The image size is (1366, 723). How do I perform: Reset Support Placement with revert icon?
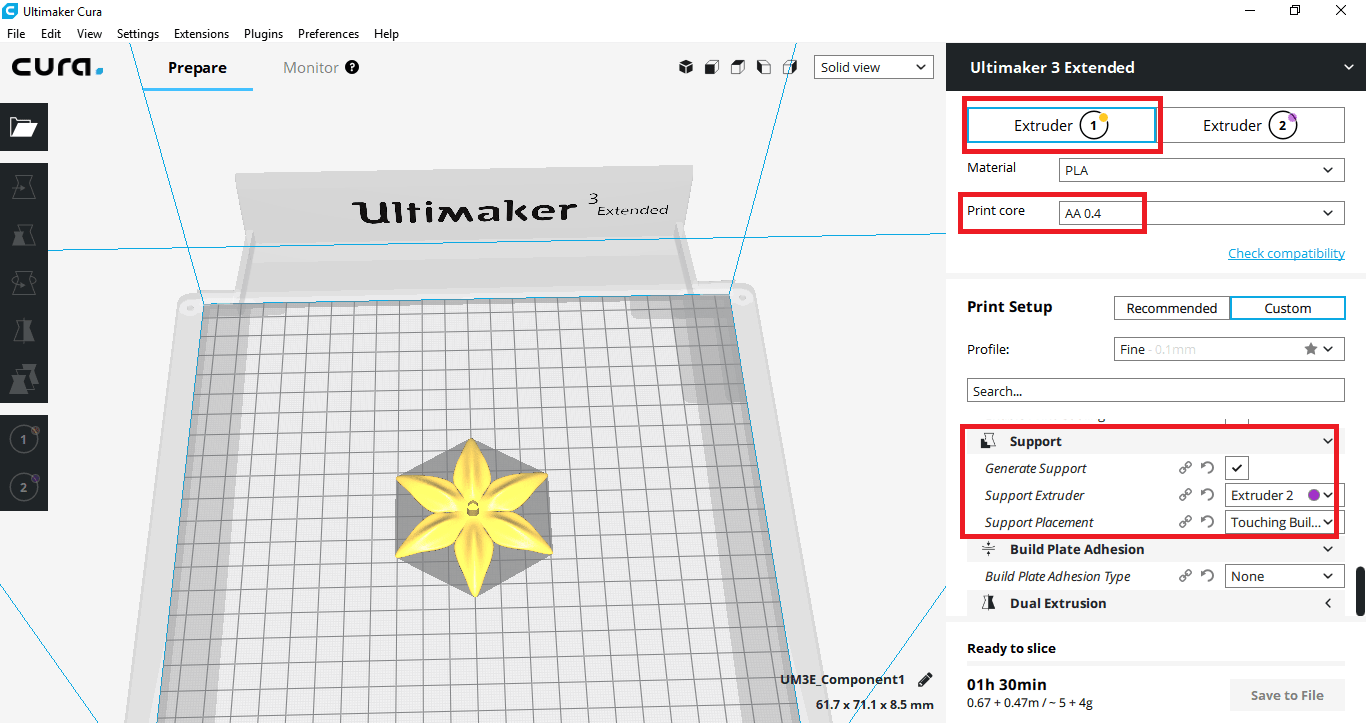click(x=1207, y=522)
